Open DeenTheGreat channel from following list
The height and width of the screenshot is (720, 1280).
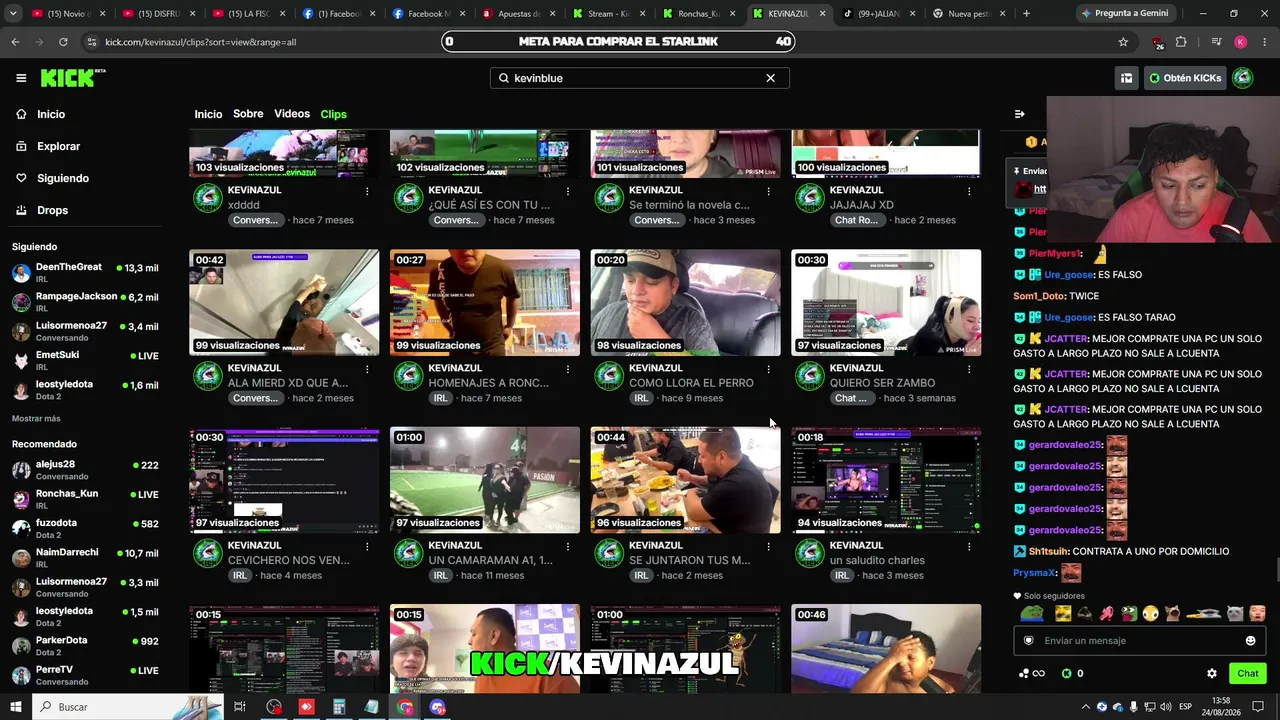(x=85, y=273)
